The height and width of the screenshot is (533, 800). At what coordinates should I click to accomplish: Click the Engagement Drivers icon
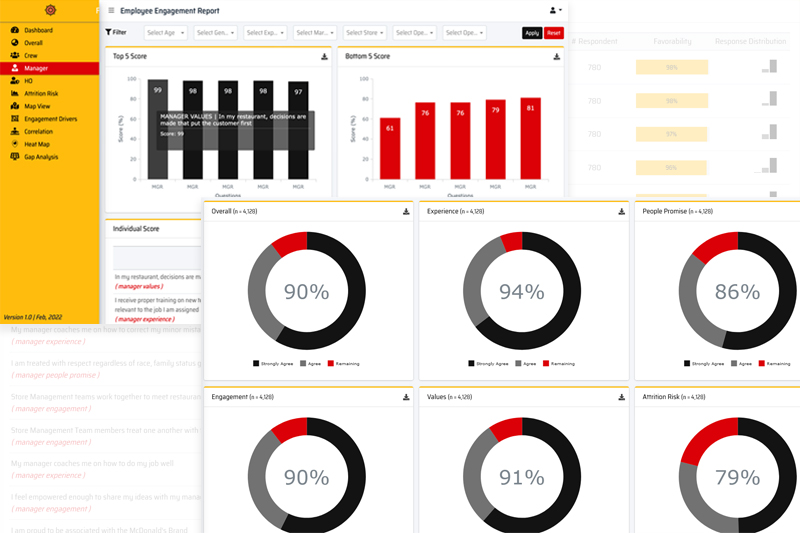(15, 118)
